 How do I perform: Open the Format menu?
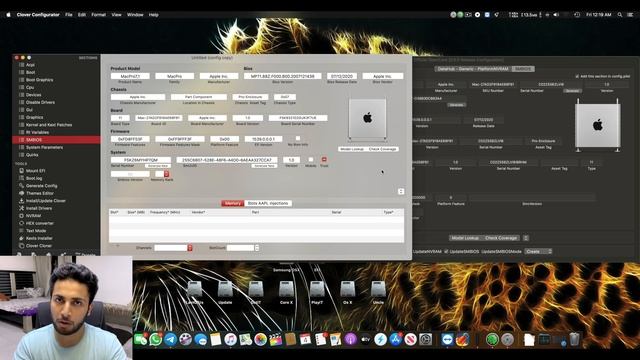pyautogui.click(x=98, y=15)
